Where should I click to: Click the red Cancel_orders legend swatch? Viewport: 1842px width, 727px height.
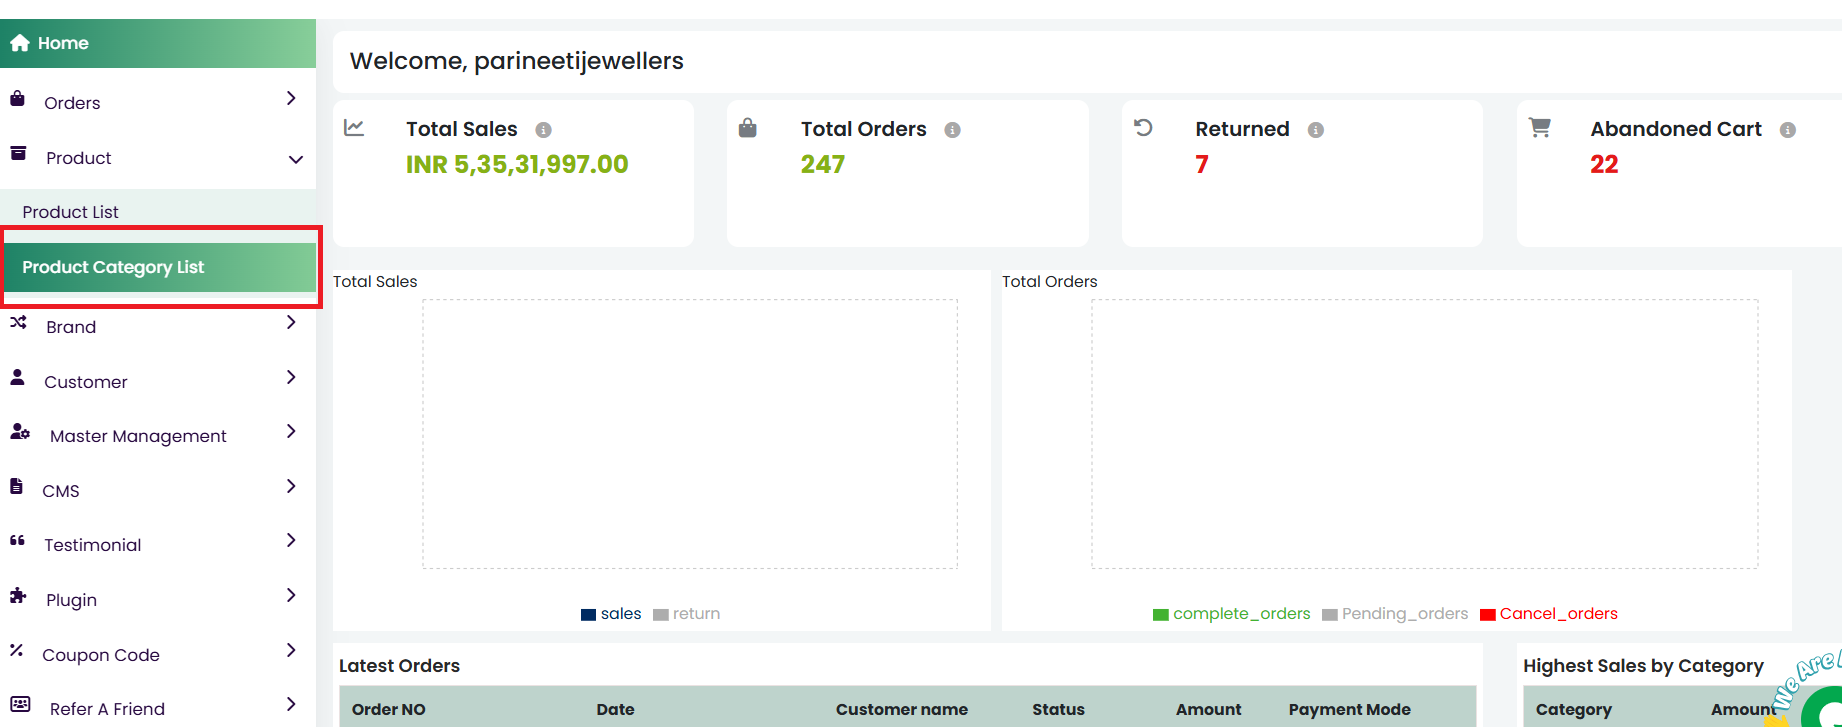tap(1487, 615)
